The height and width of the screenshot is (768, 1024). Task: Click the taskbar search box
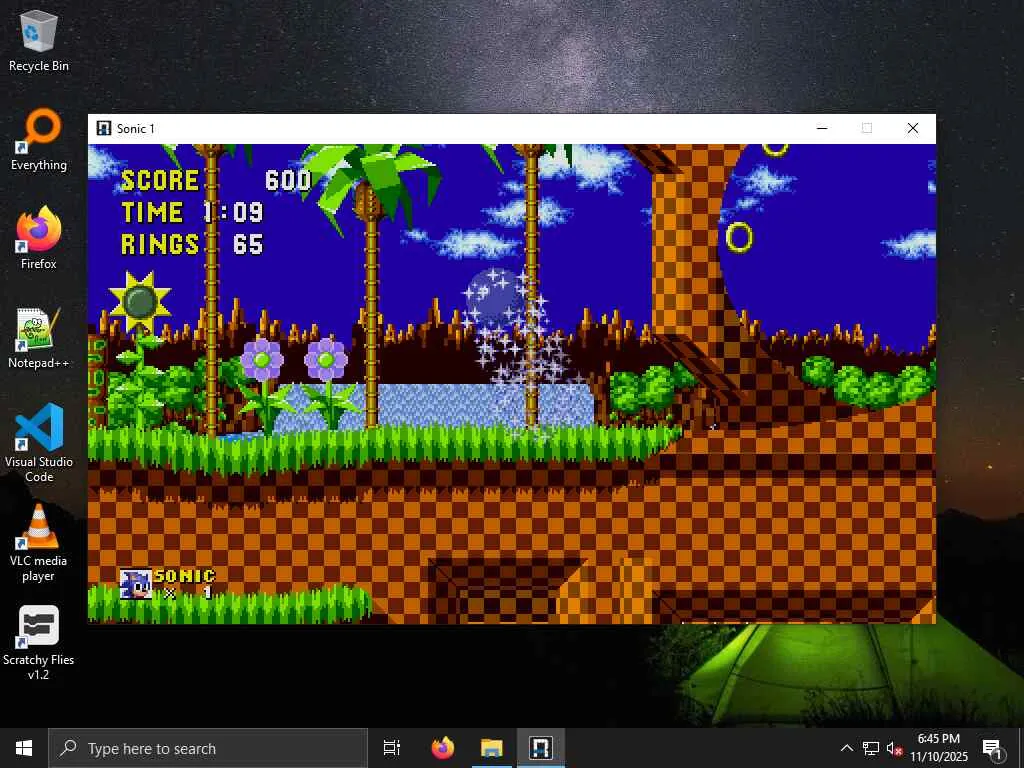tap(208, 748)
